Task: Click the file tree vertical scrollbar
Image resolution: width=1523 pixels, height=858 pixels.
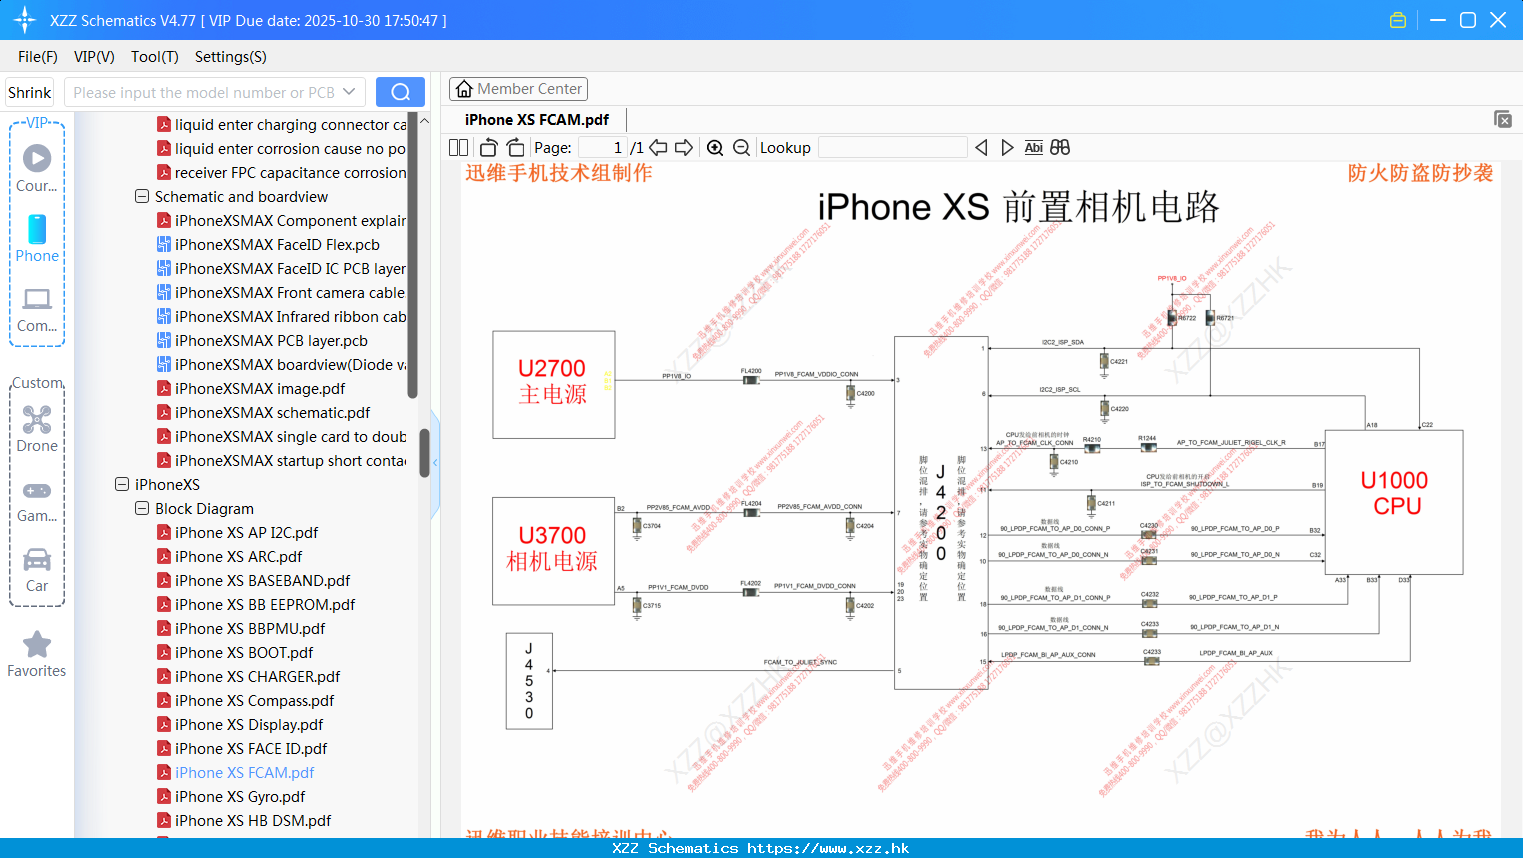Action: [x=424, y=453]
